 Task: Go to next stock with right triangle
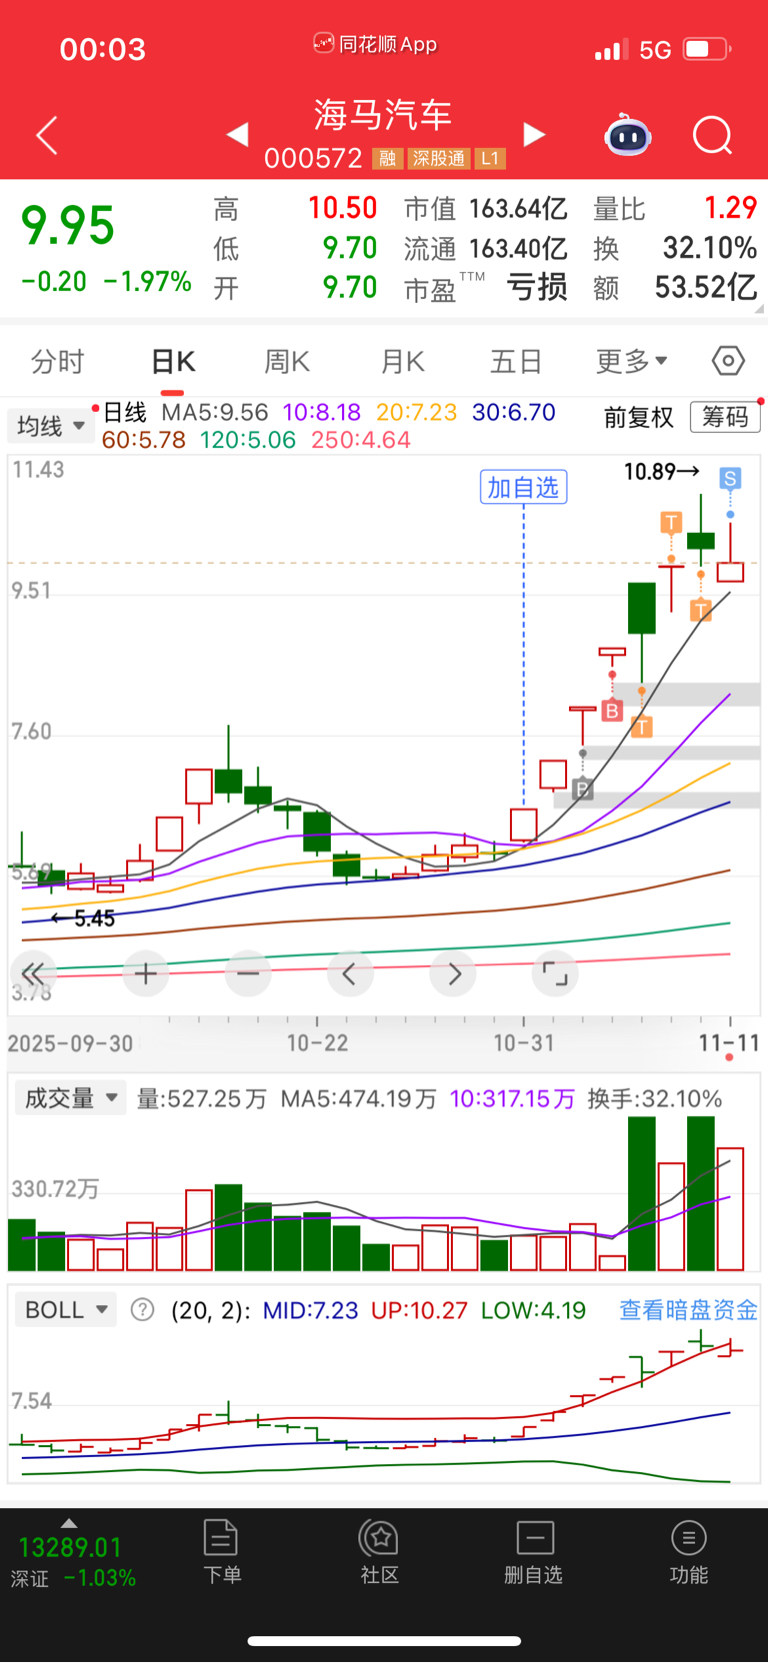point(535,134)
